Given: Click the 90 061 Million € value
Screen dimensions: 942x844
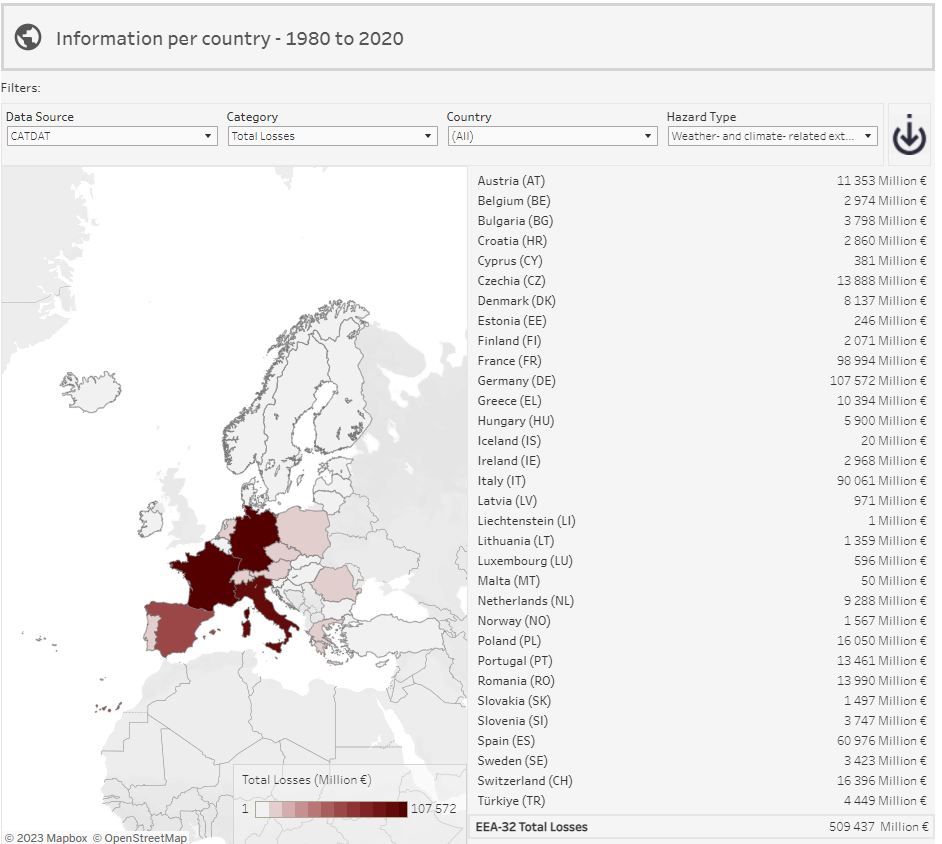Looking at the screenshot, I should coord(881,481).
